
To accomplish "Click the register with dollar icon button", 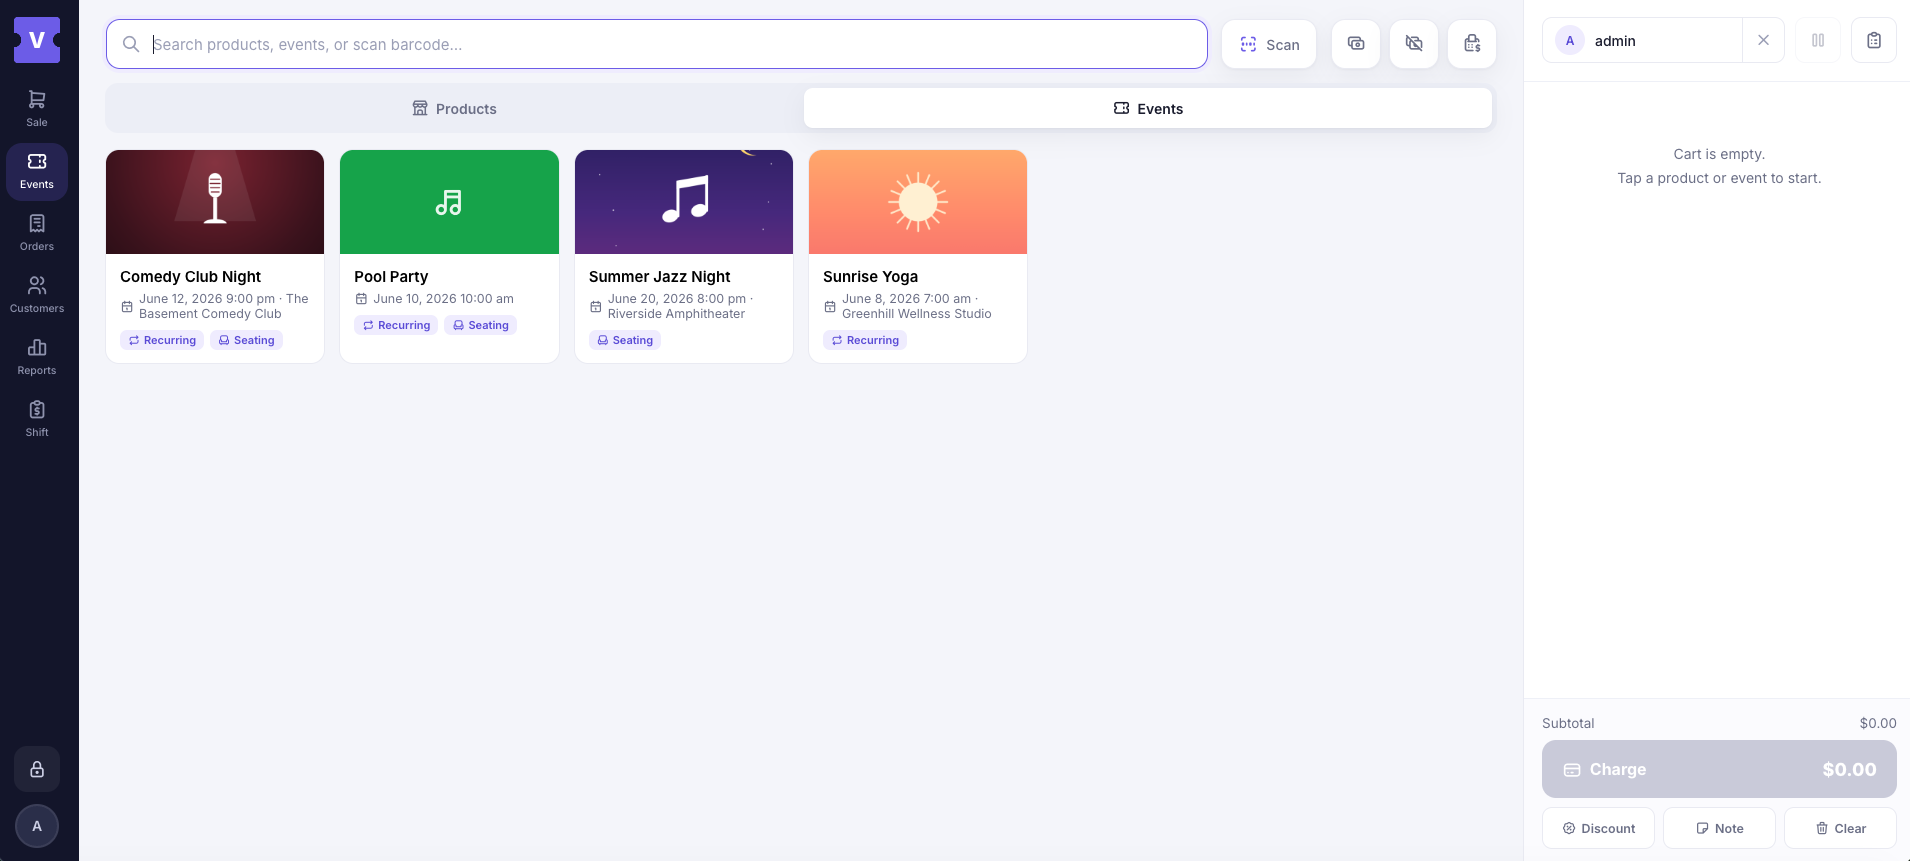I will (1472, 44).
